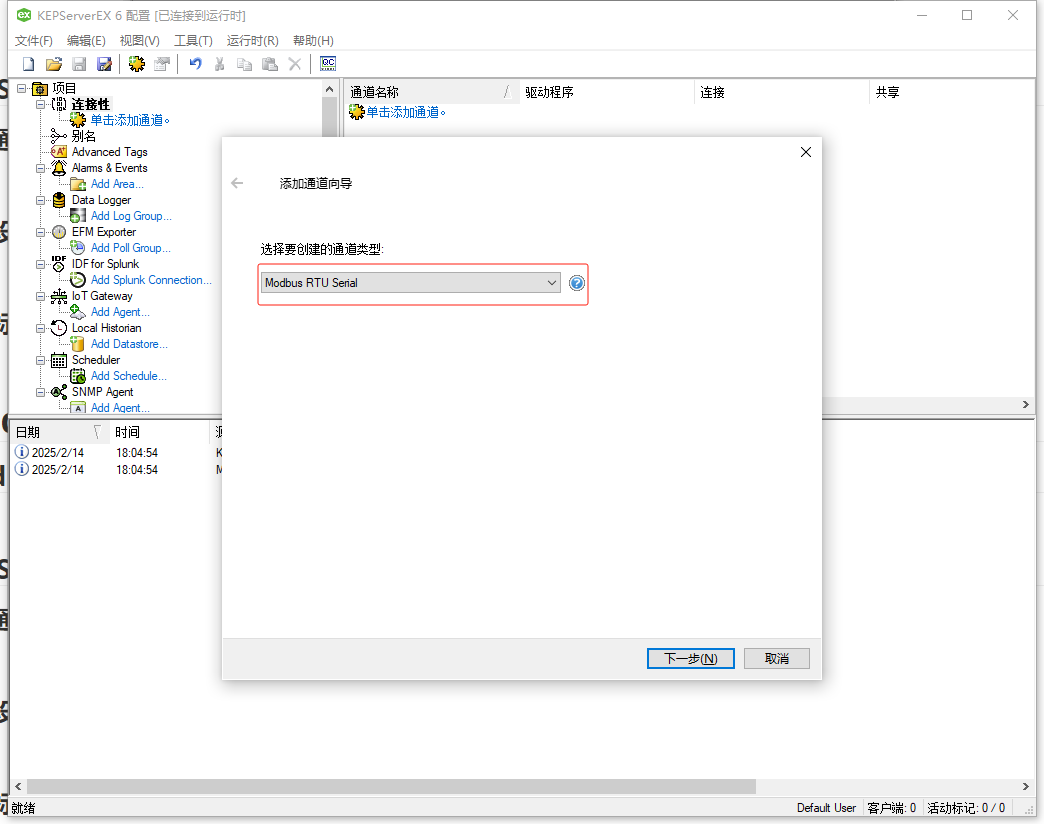Click the Copy toolbar icon
This screenshot has height=824, width=1044.
tap(244, 64)
